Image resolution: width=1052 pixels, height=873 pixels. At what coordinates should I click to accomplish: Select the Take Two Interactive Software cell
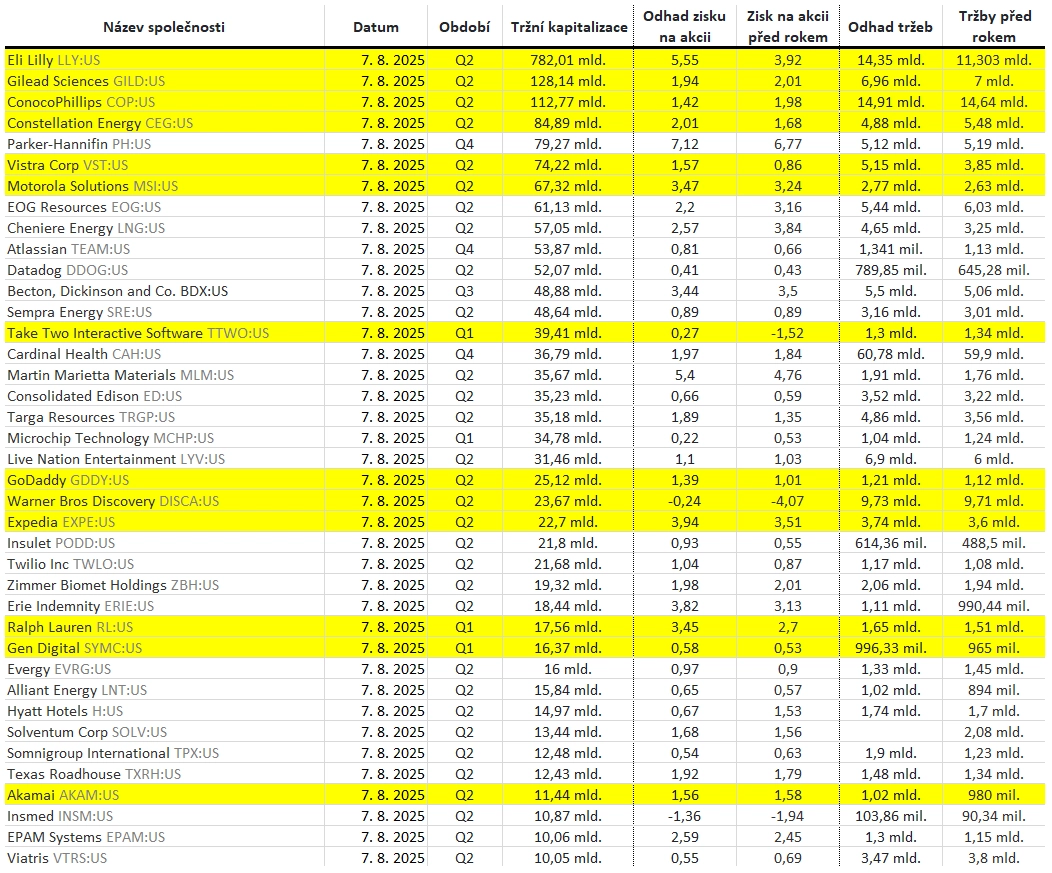(x=164, y=333)
